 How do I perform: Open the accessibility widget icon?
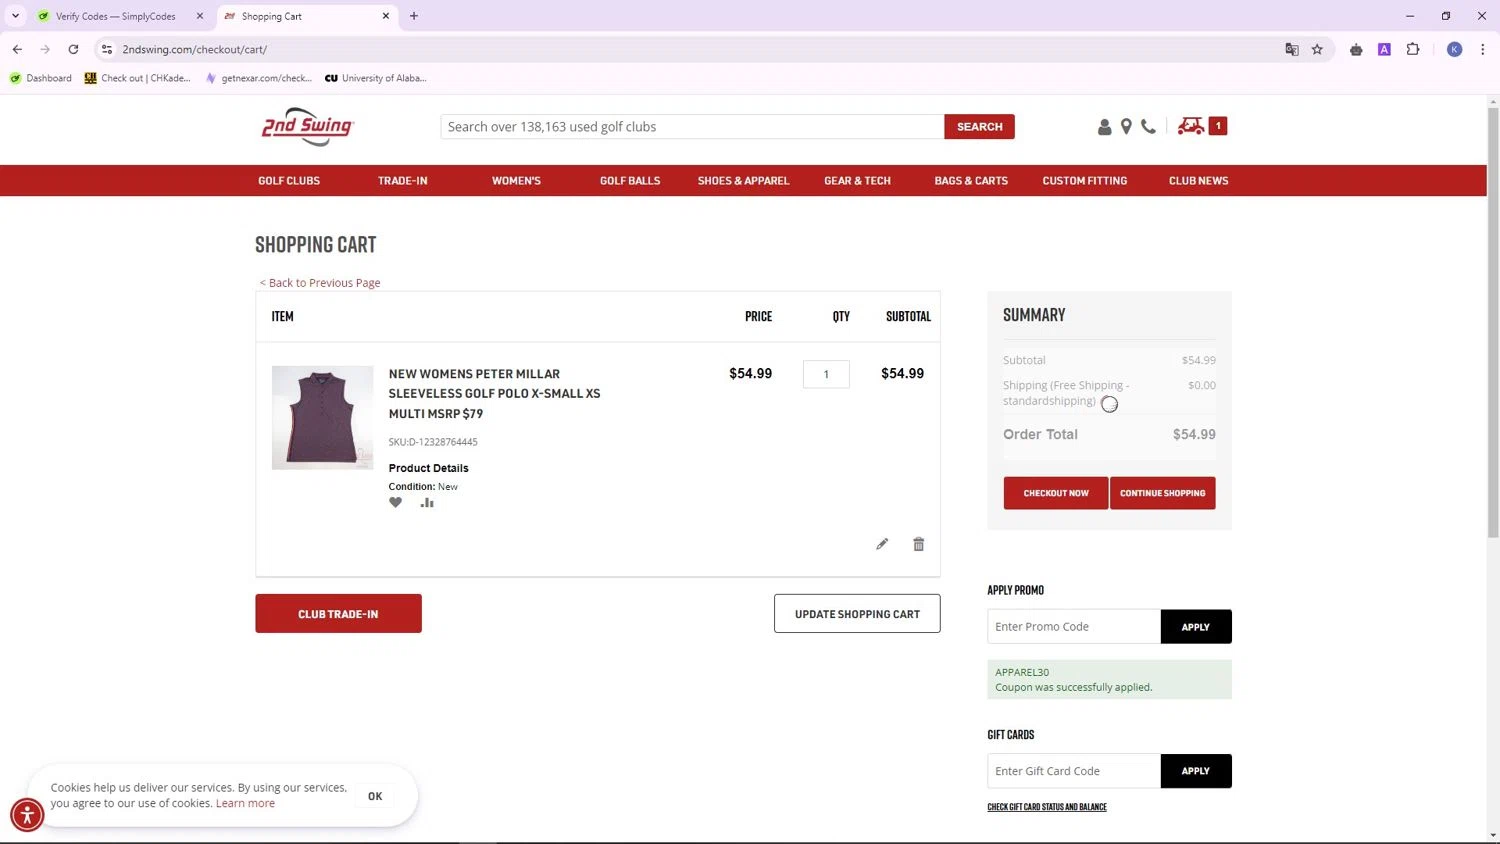click(27, 815)
